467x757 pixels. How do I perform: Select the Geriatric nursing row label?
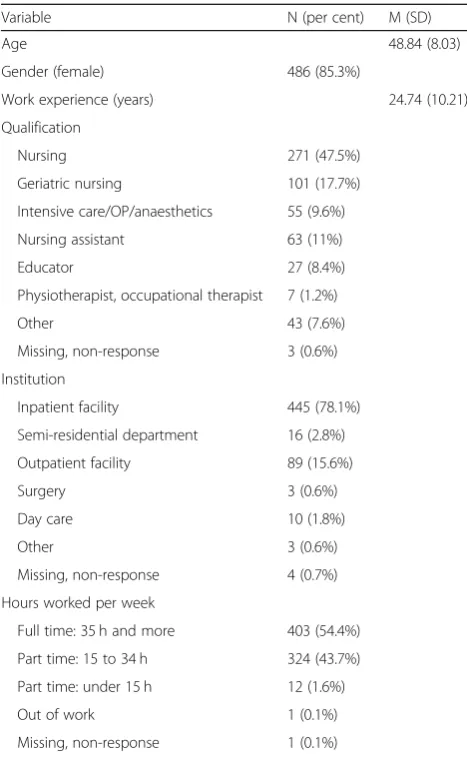point(69,184)
